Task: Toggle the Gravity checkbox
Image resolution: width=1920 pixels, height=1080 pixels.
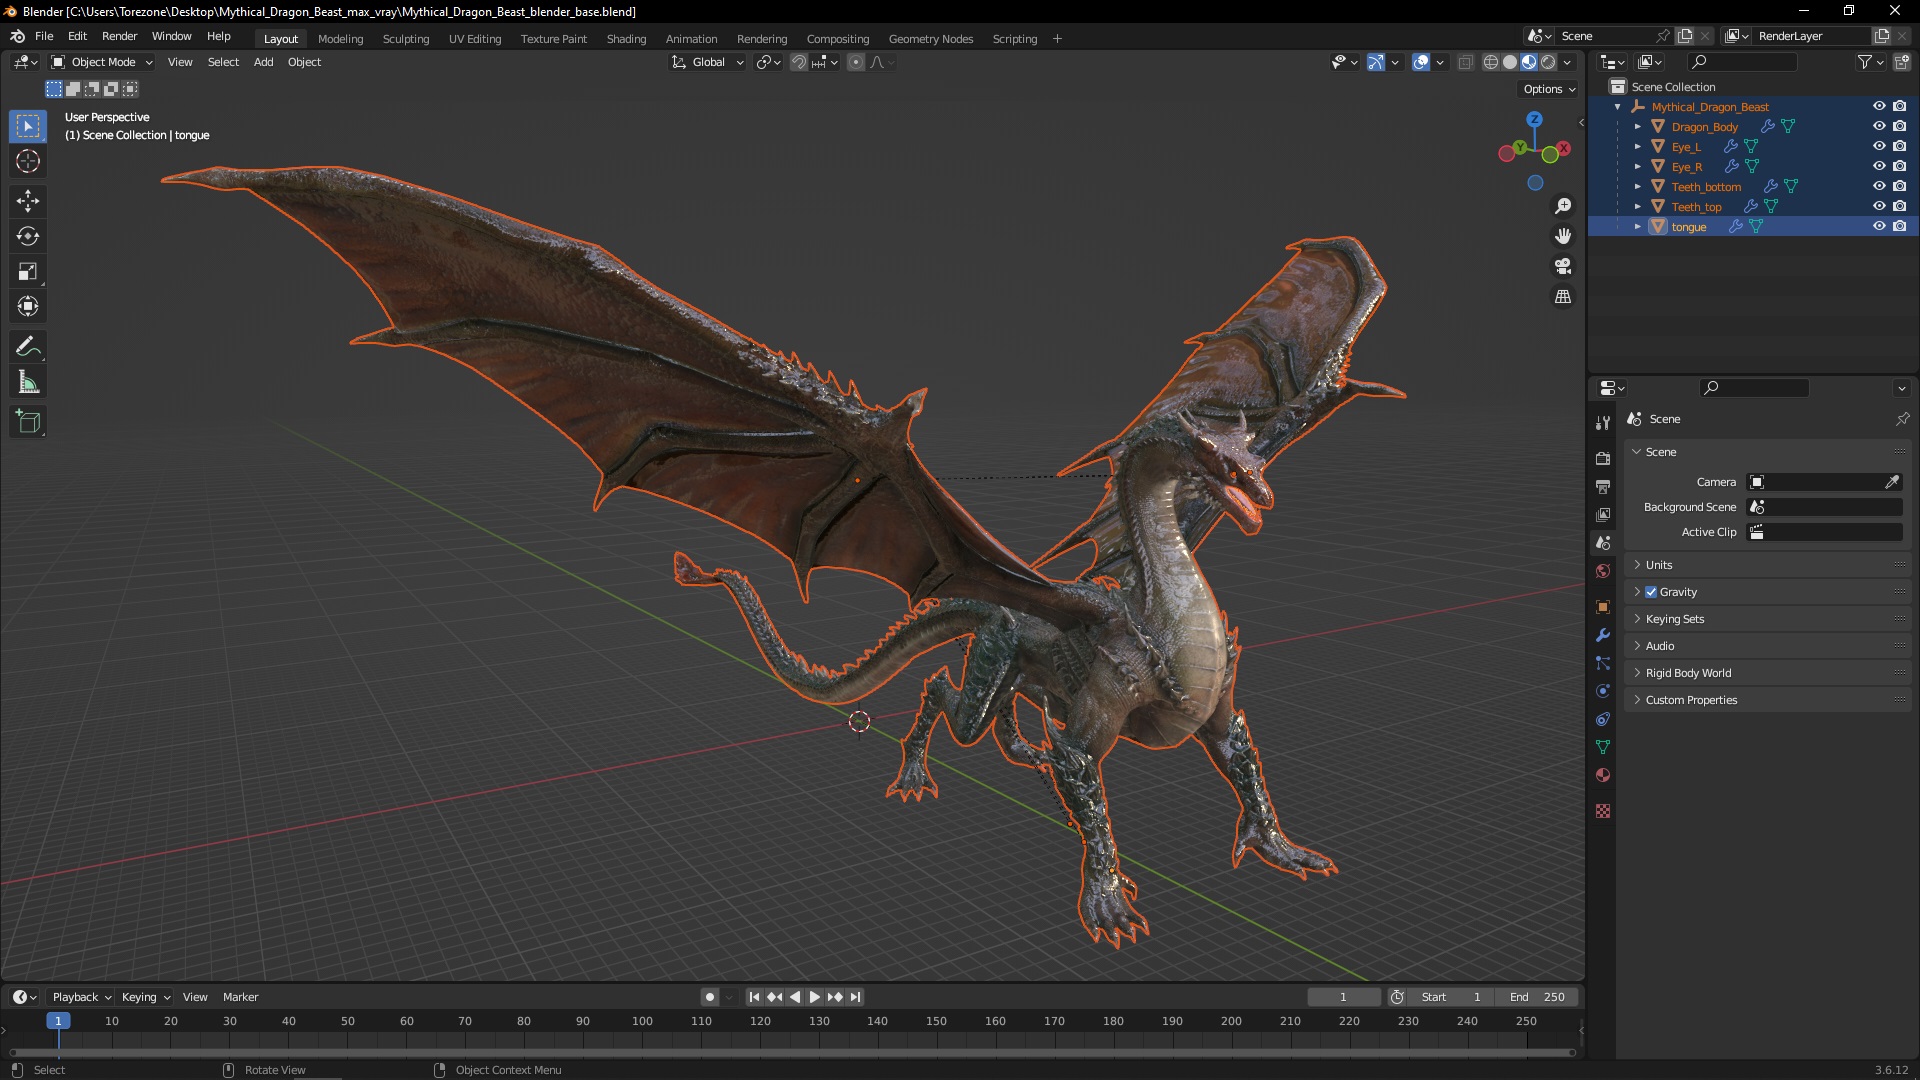Action: click(x=1651, y=592)
